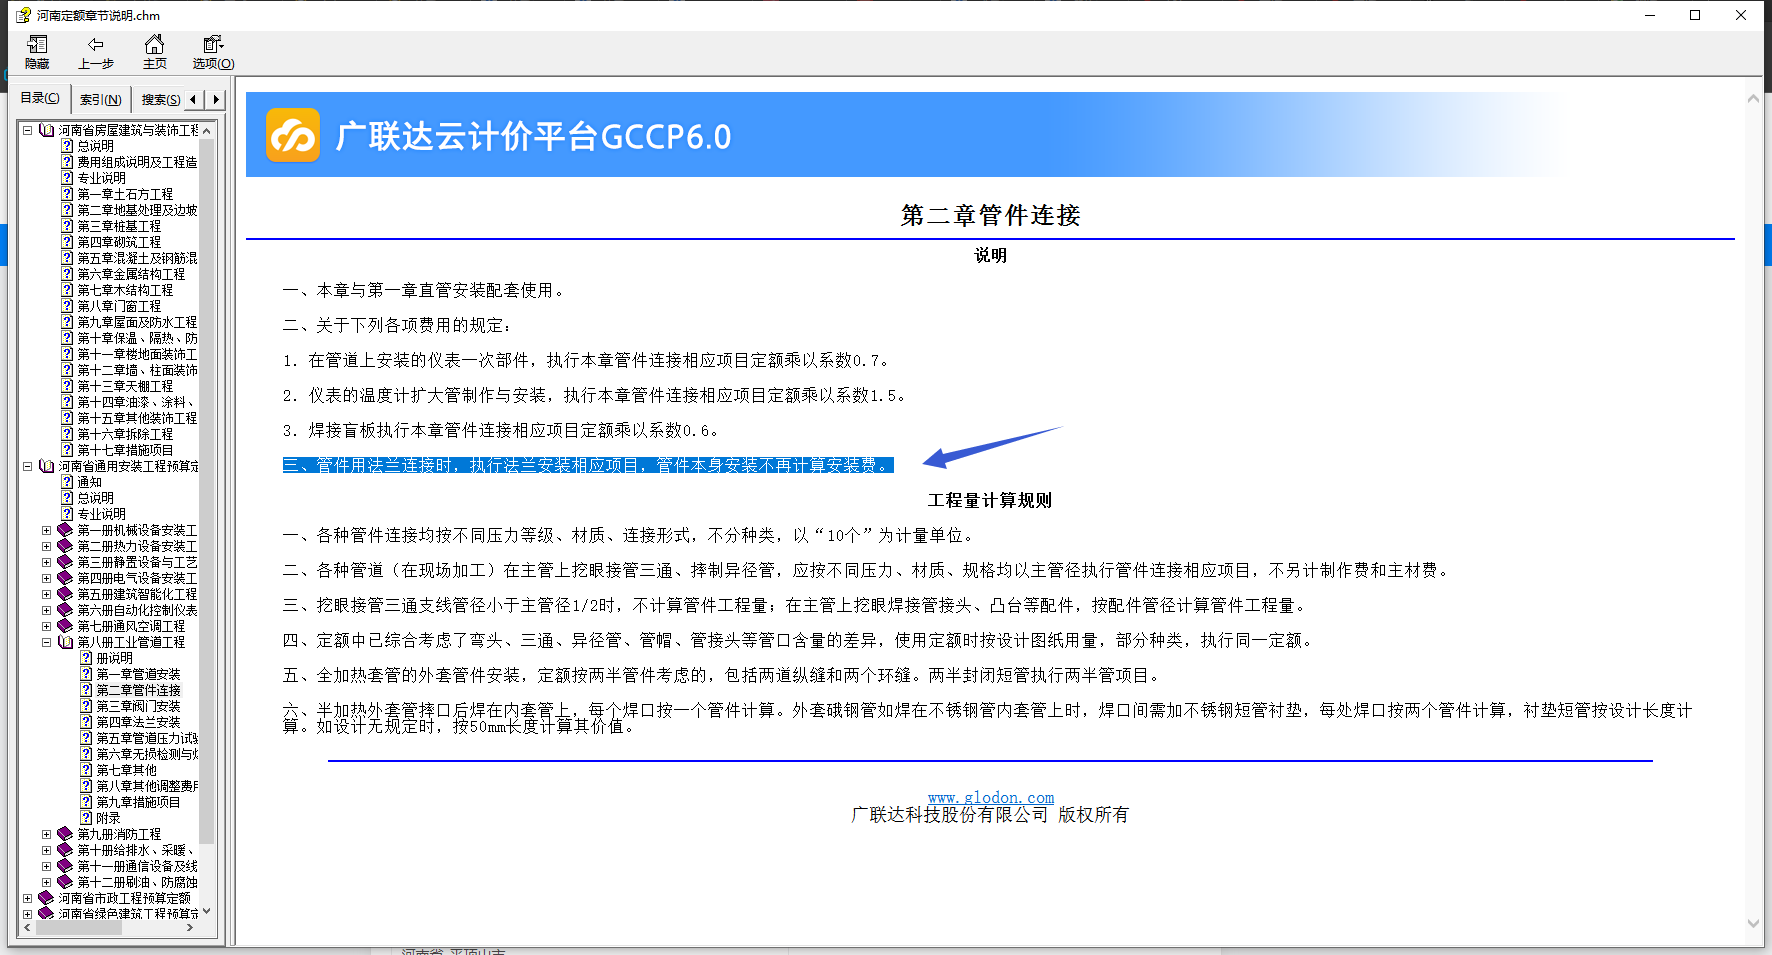The width and height of the screenshot is (1772, 955).
Task: Click the tree pane horizontal scroll-right arrow
Action: (190, 927)
